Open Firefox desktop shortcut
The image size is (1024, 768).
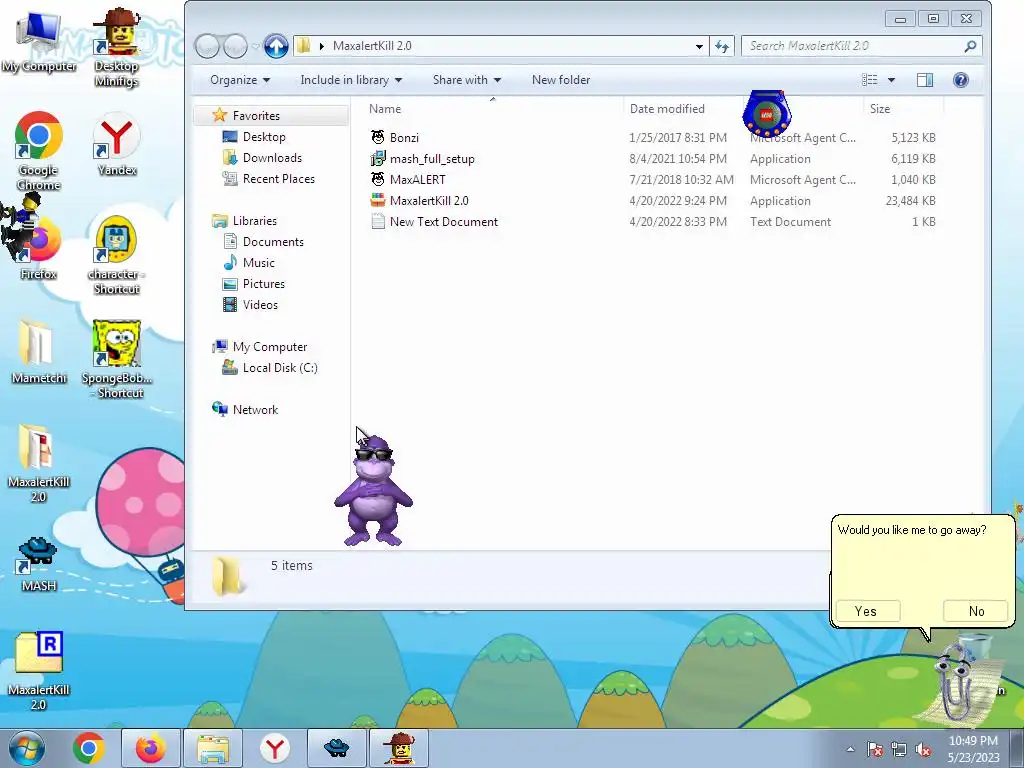pos(39,248)
